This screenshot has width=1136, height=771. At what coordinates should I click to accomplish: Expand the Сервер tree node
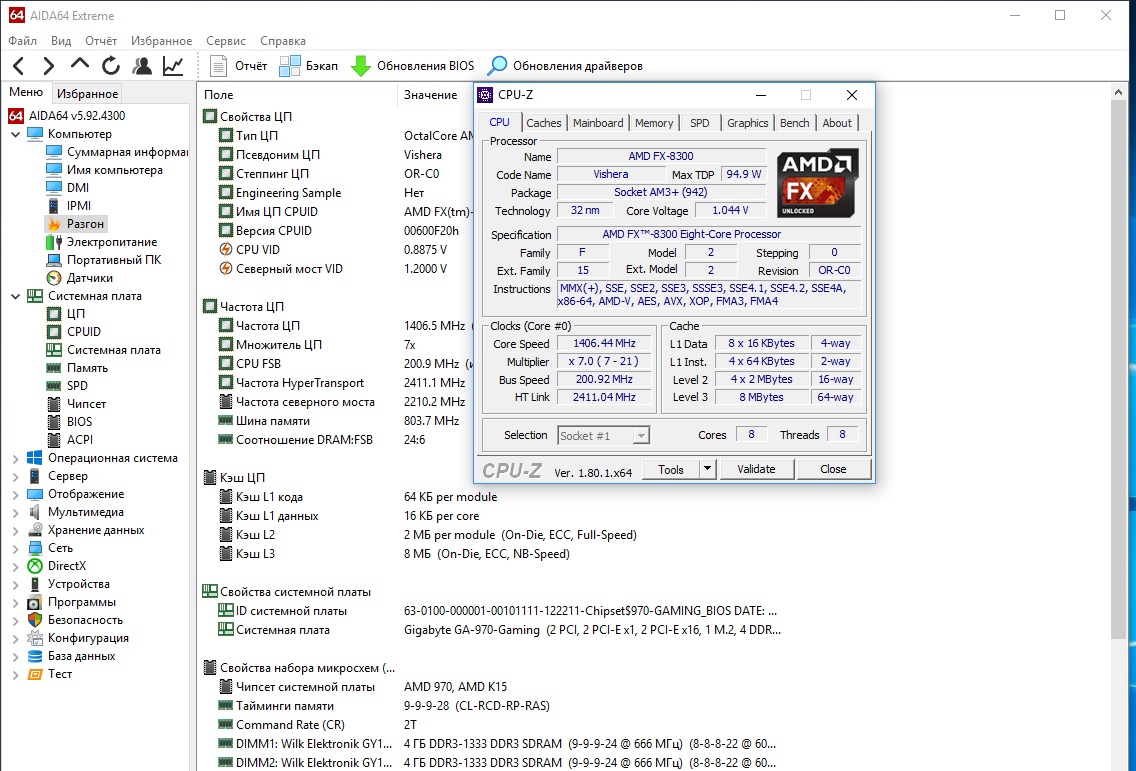pos(15,476)
